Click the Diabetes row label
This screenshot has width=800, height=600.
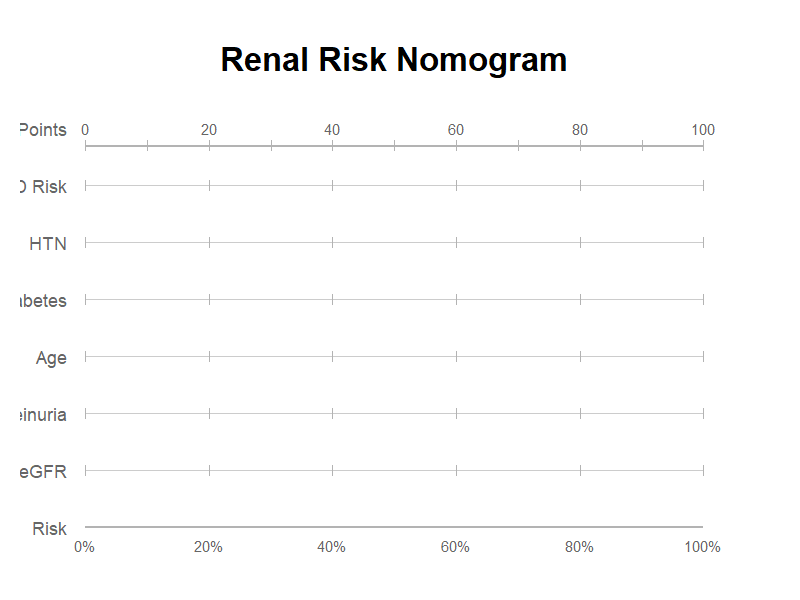point(43,301)
